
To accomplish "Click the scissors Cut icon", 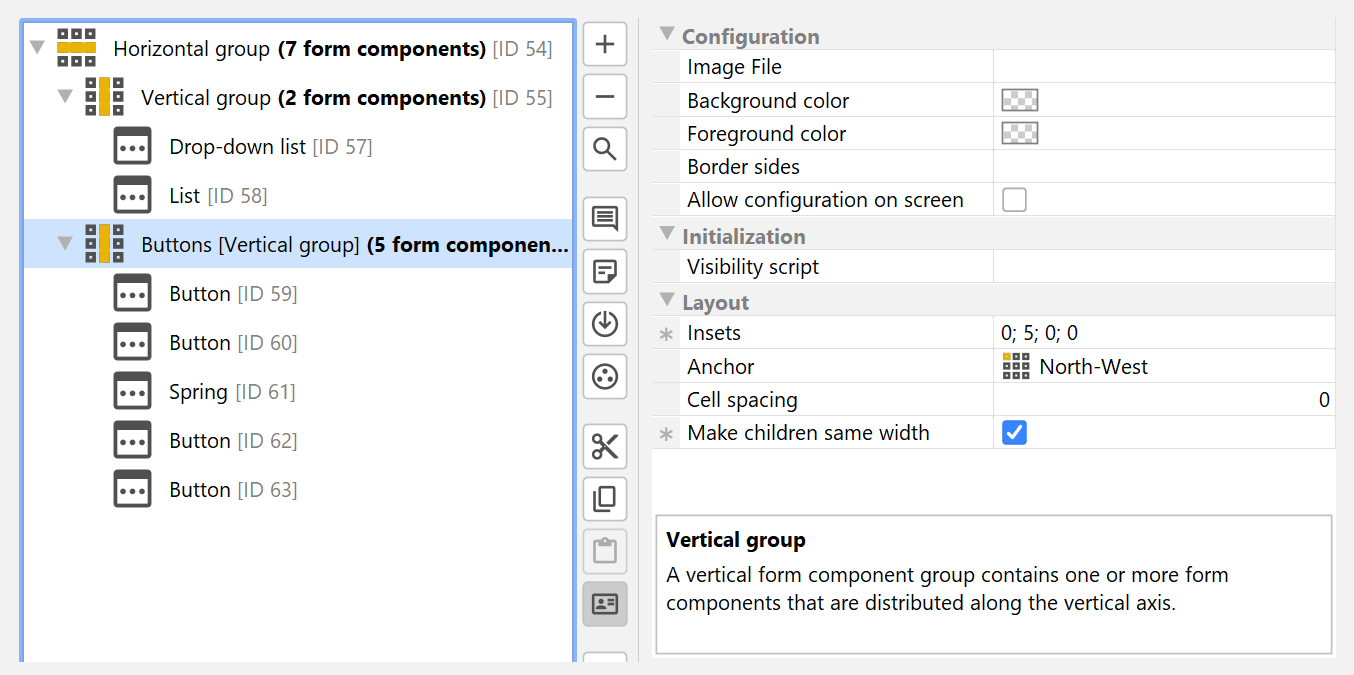I will 605,446.
